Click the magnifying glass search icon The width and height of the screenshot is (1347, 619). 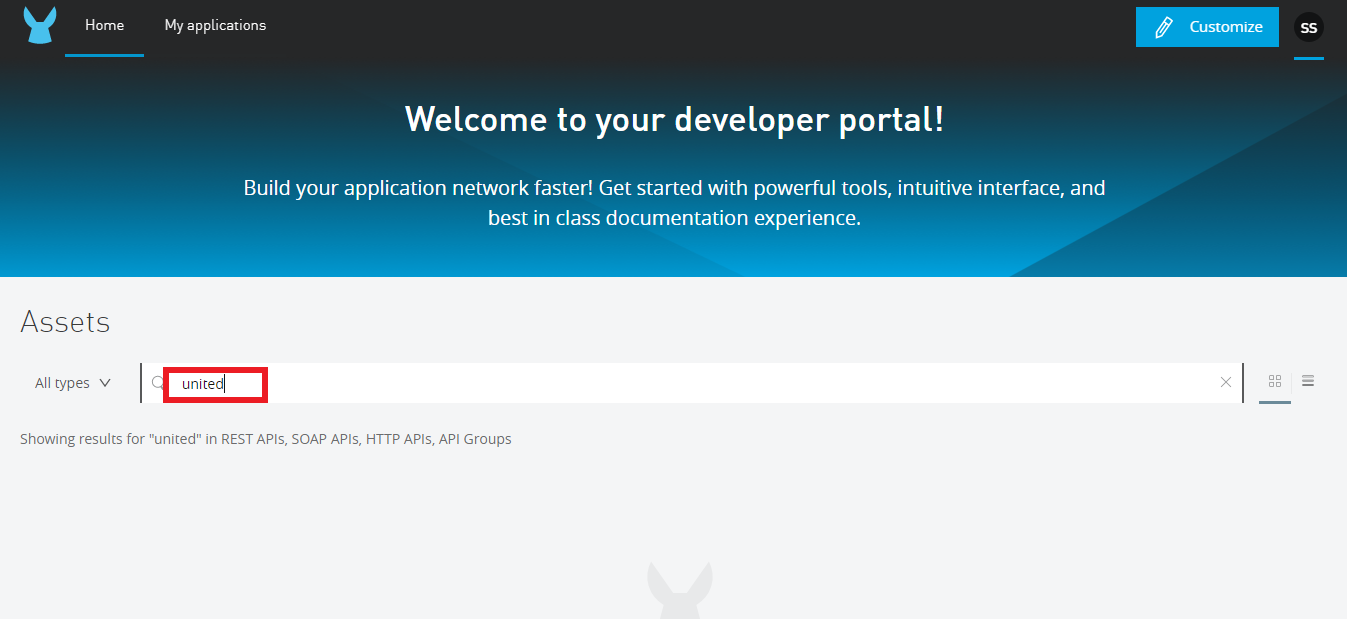coord(157,383)
